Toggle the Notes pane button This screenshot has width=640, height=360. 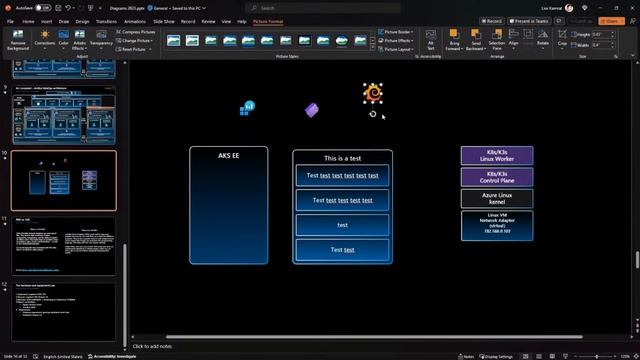[466, 356]
